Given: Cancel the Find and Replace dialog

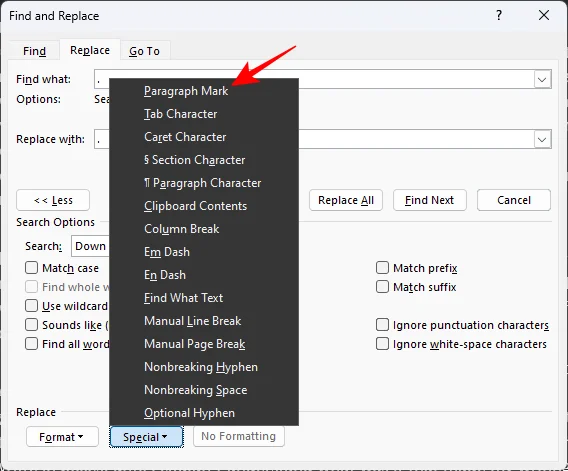Looking at the screenshot, I should click(514, 200).
